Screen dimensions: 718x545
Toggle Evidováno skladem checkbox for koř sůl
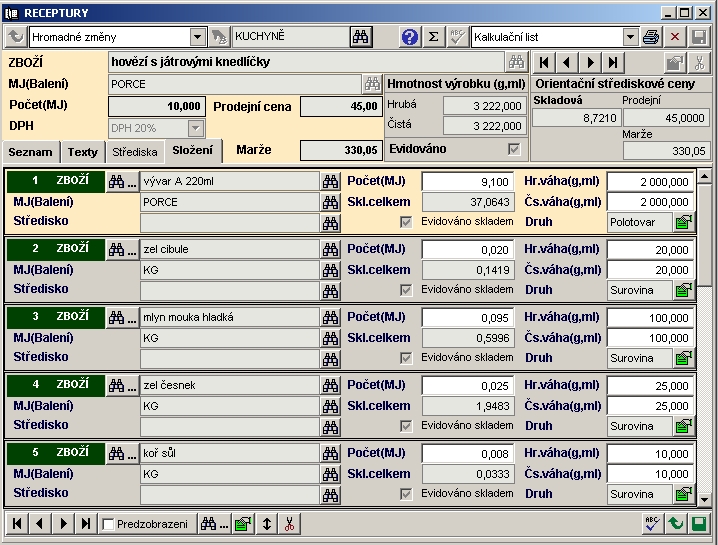click(405, 494)
